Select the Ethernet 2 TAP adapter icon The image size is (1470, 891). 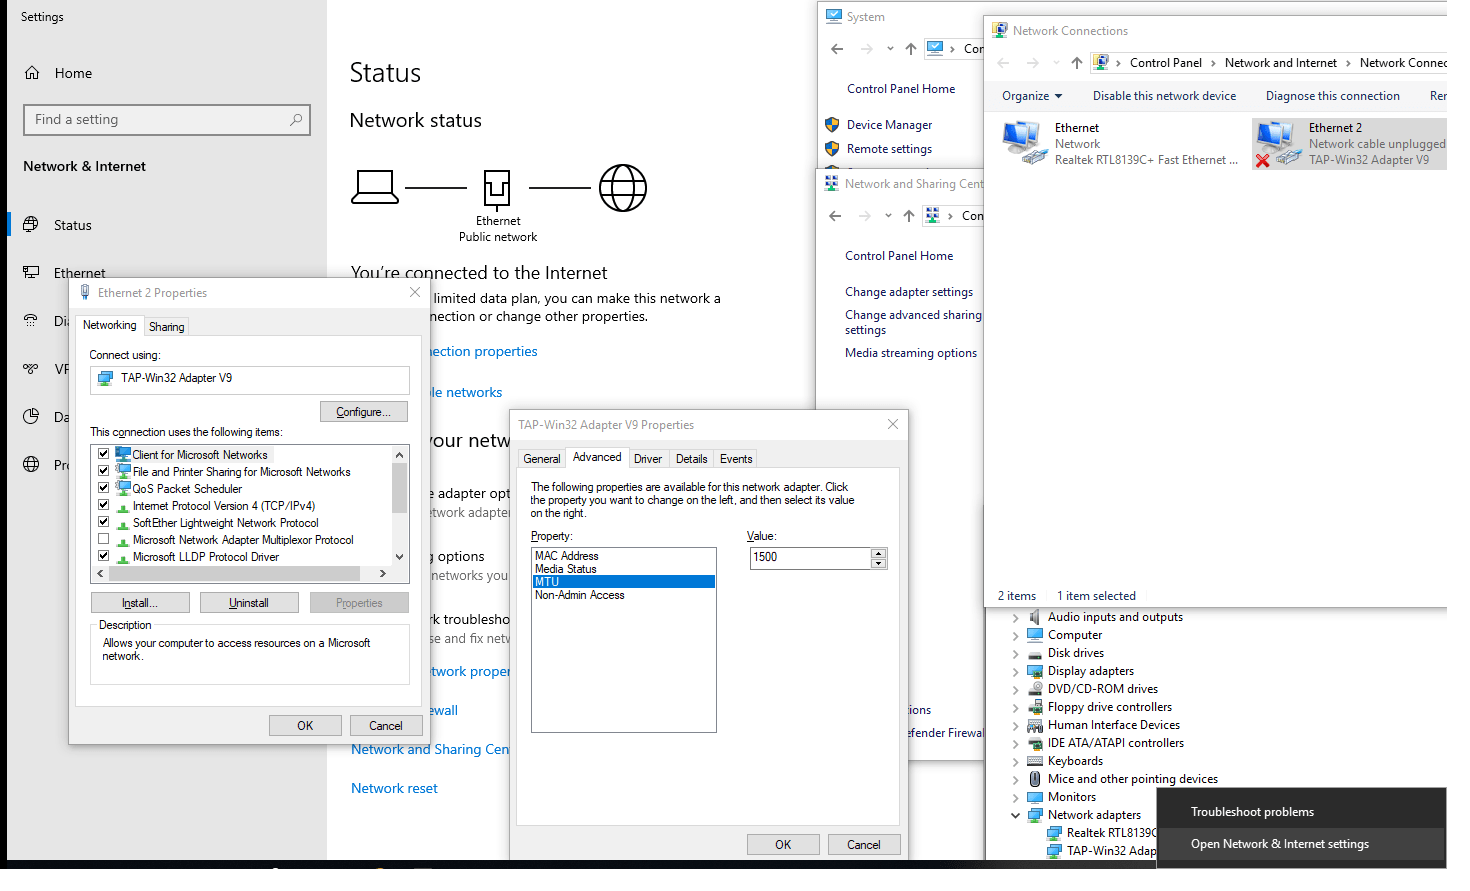(x=1279, y=144)
